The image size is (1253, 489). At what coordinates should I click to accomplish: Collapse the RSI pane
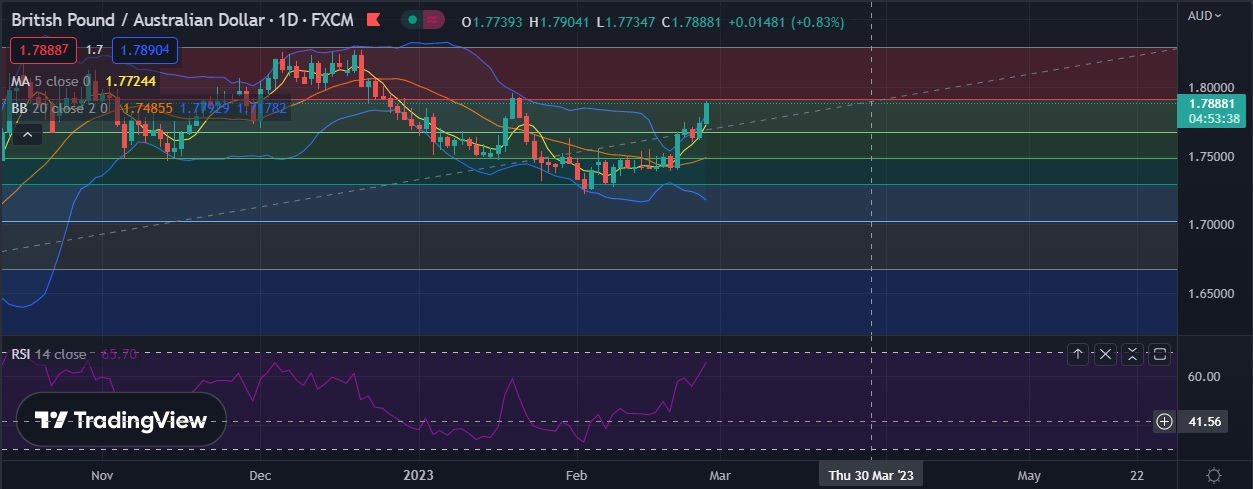1132,353
